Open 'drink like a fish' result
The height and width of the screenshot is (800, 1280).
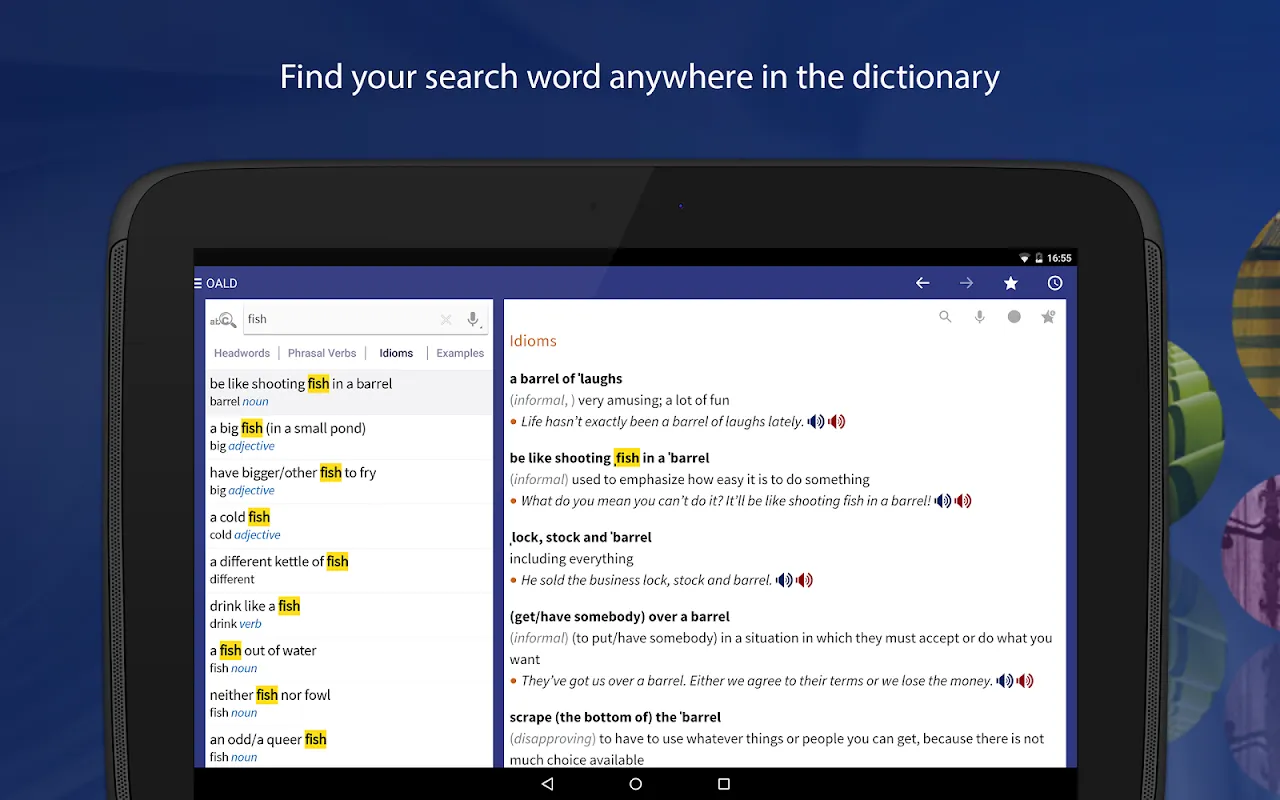point(349,615)
